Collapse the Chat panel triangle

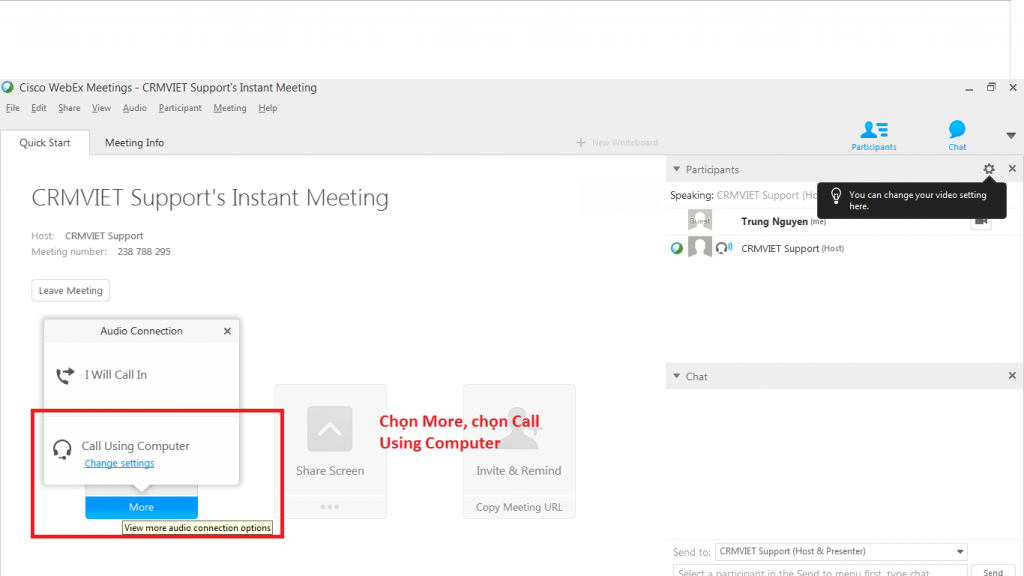pyautogui.click(x=677, y=376)
